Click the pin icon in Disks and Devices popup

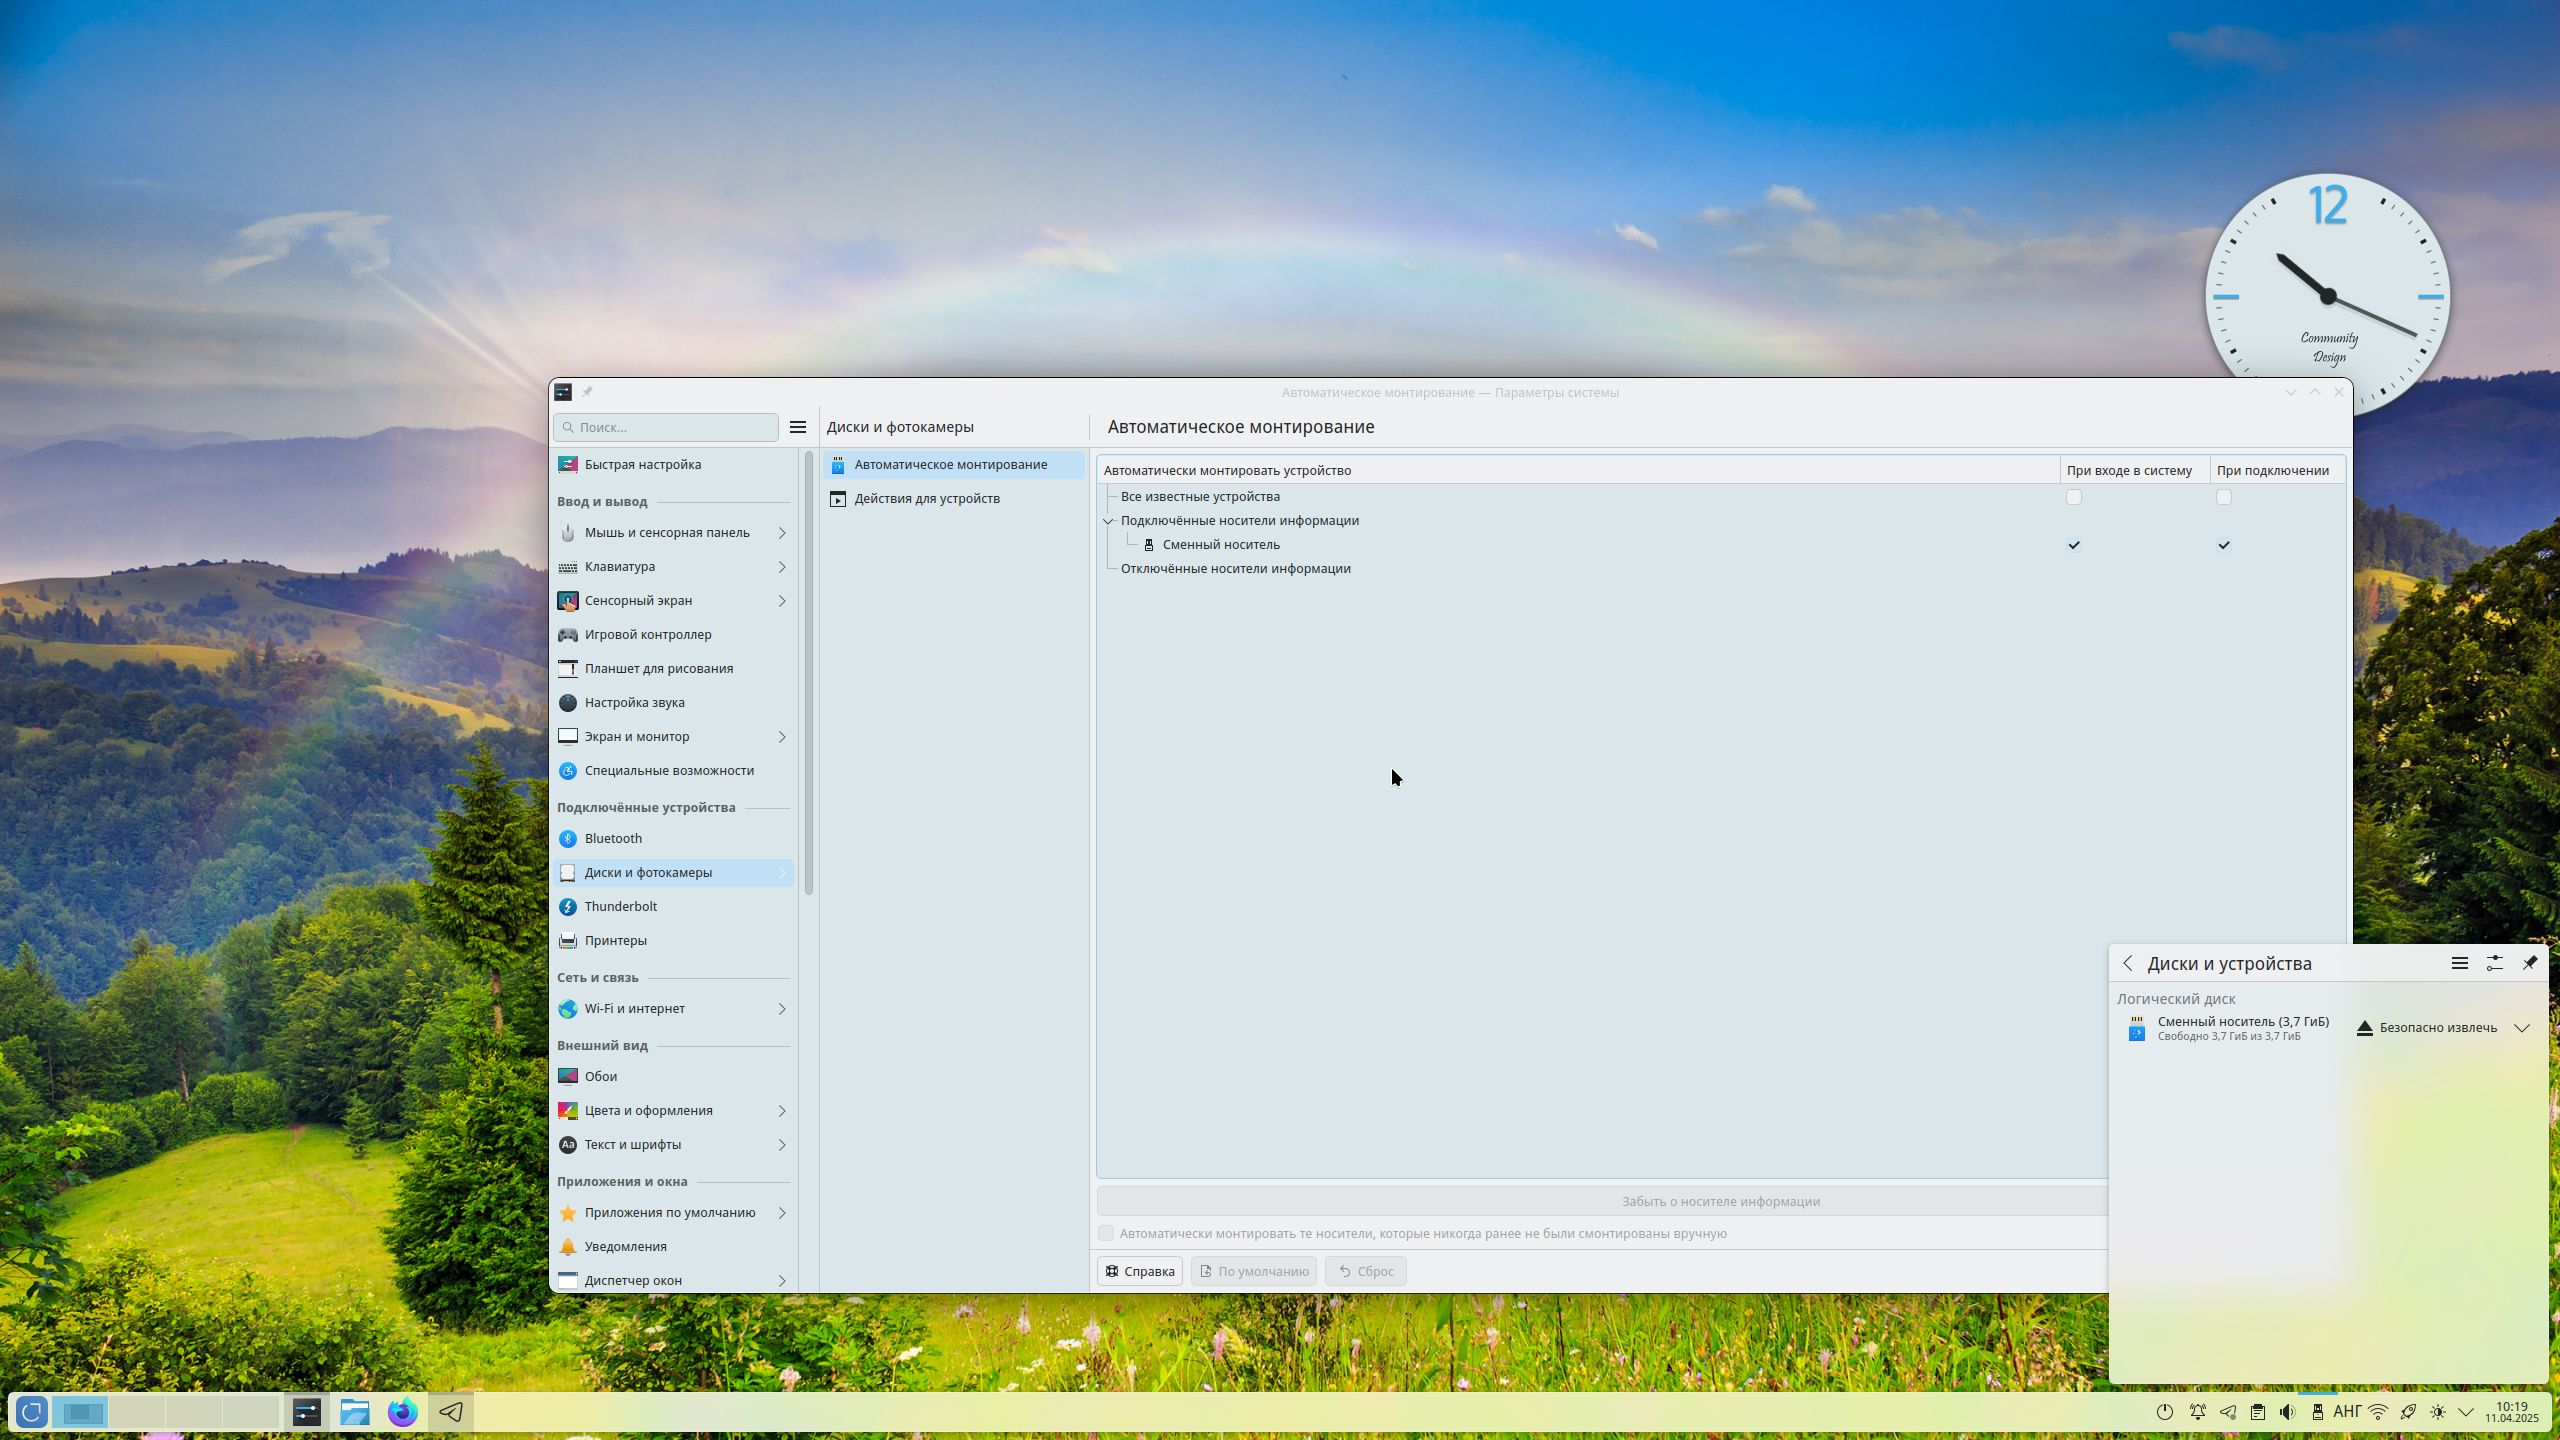click(2529, 963)
